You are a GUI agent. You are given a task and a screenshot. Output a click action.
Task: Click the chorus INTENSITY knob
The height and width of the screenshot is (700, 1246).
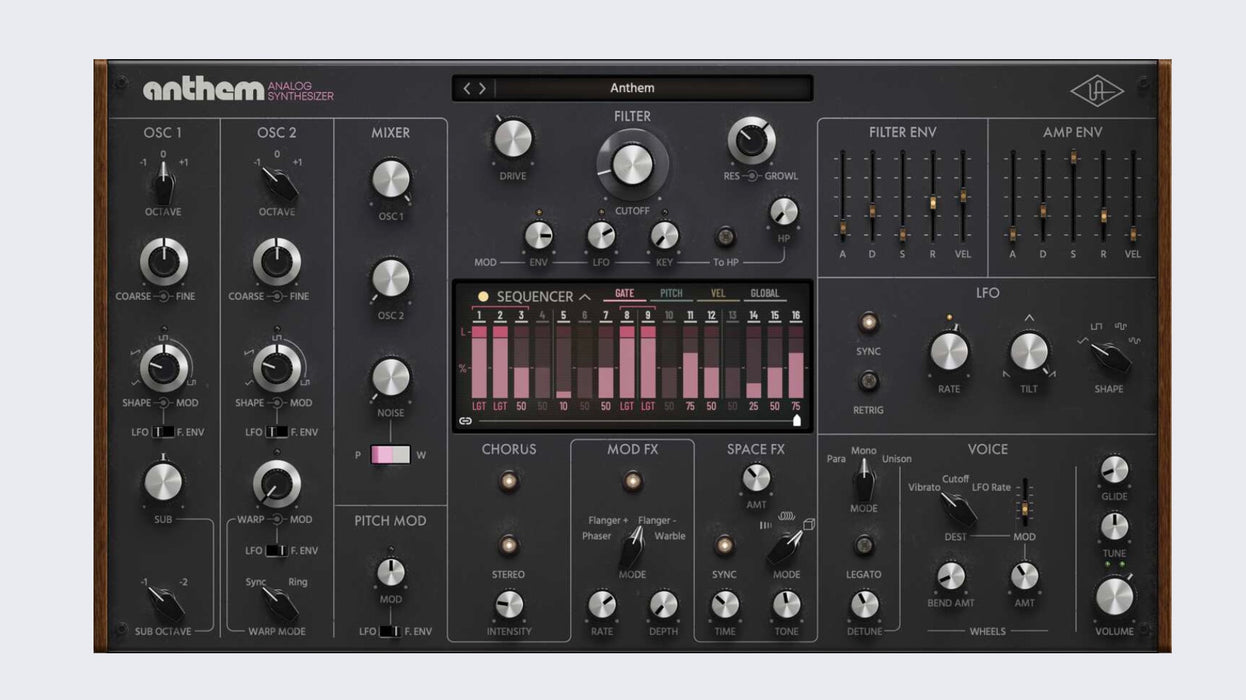tap(509, 604)
